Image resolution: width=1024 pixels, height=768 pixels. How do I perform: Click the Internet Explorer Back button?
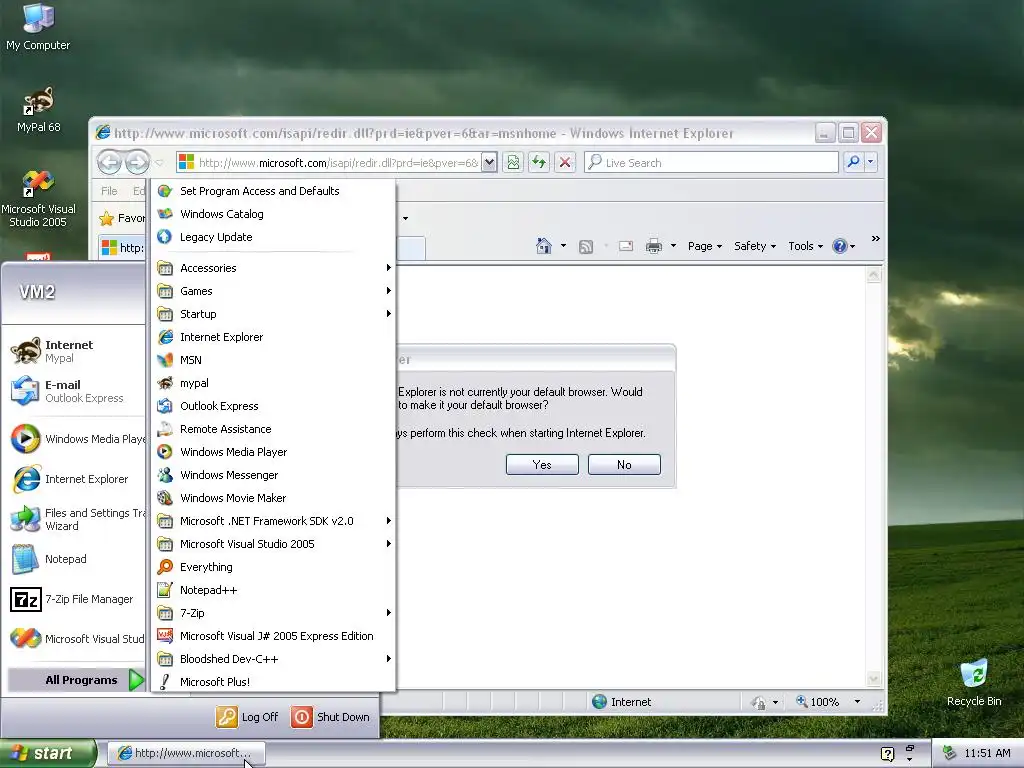(x=109, y=163)
